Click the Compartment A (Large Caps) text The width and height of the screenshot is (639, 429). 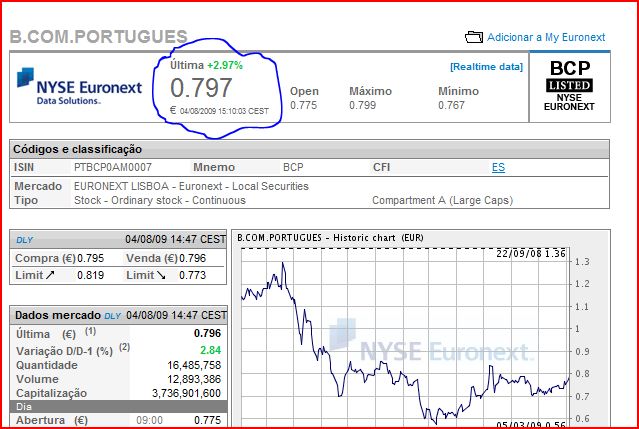pyautogui.click(x=442, y=200)
